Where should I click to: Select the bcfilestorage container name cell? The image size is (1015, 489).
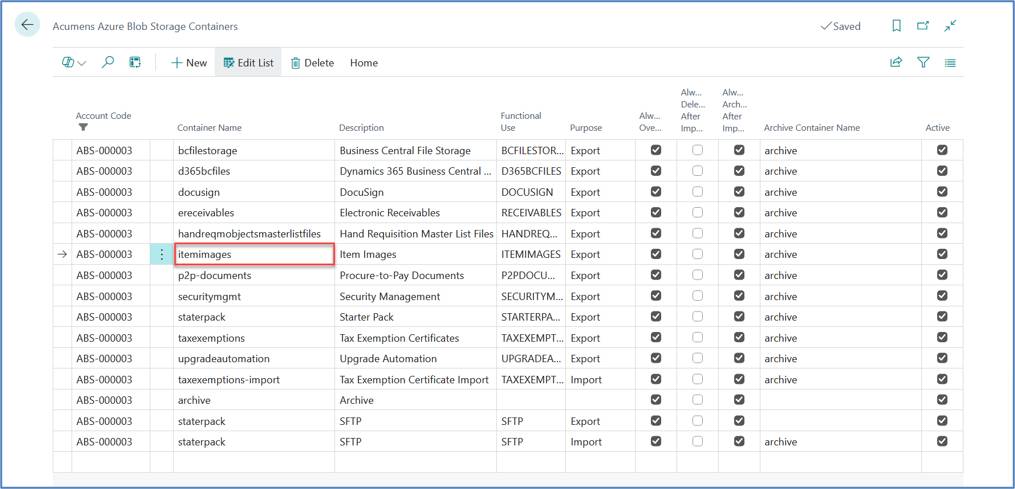pyautogui.click(x=254, y=150)
